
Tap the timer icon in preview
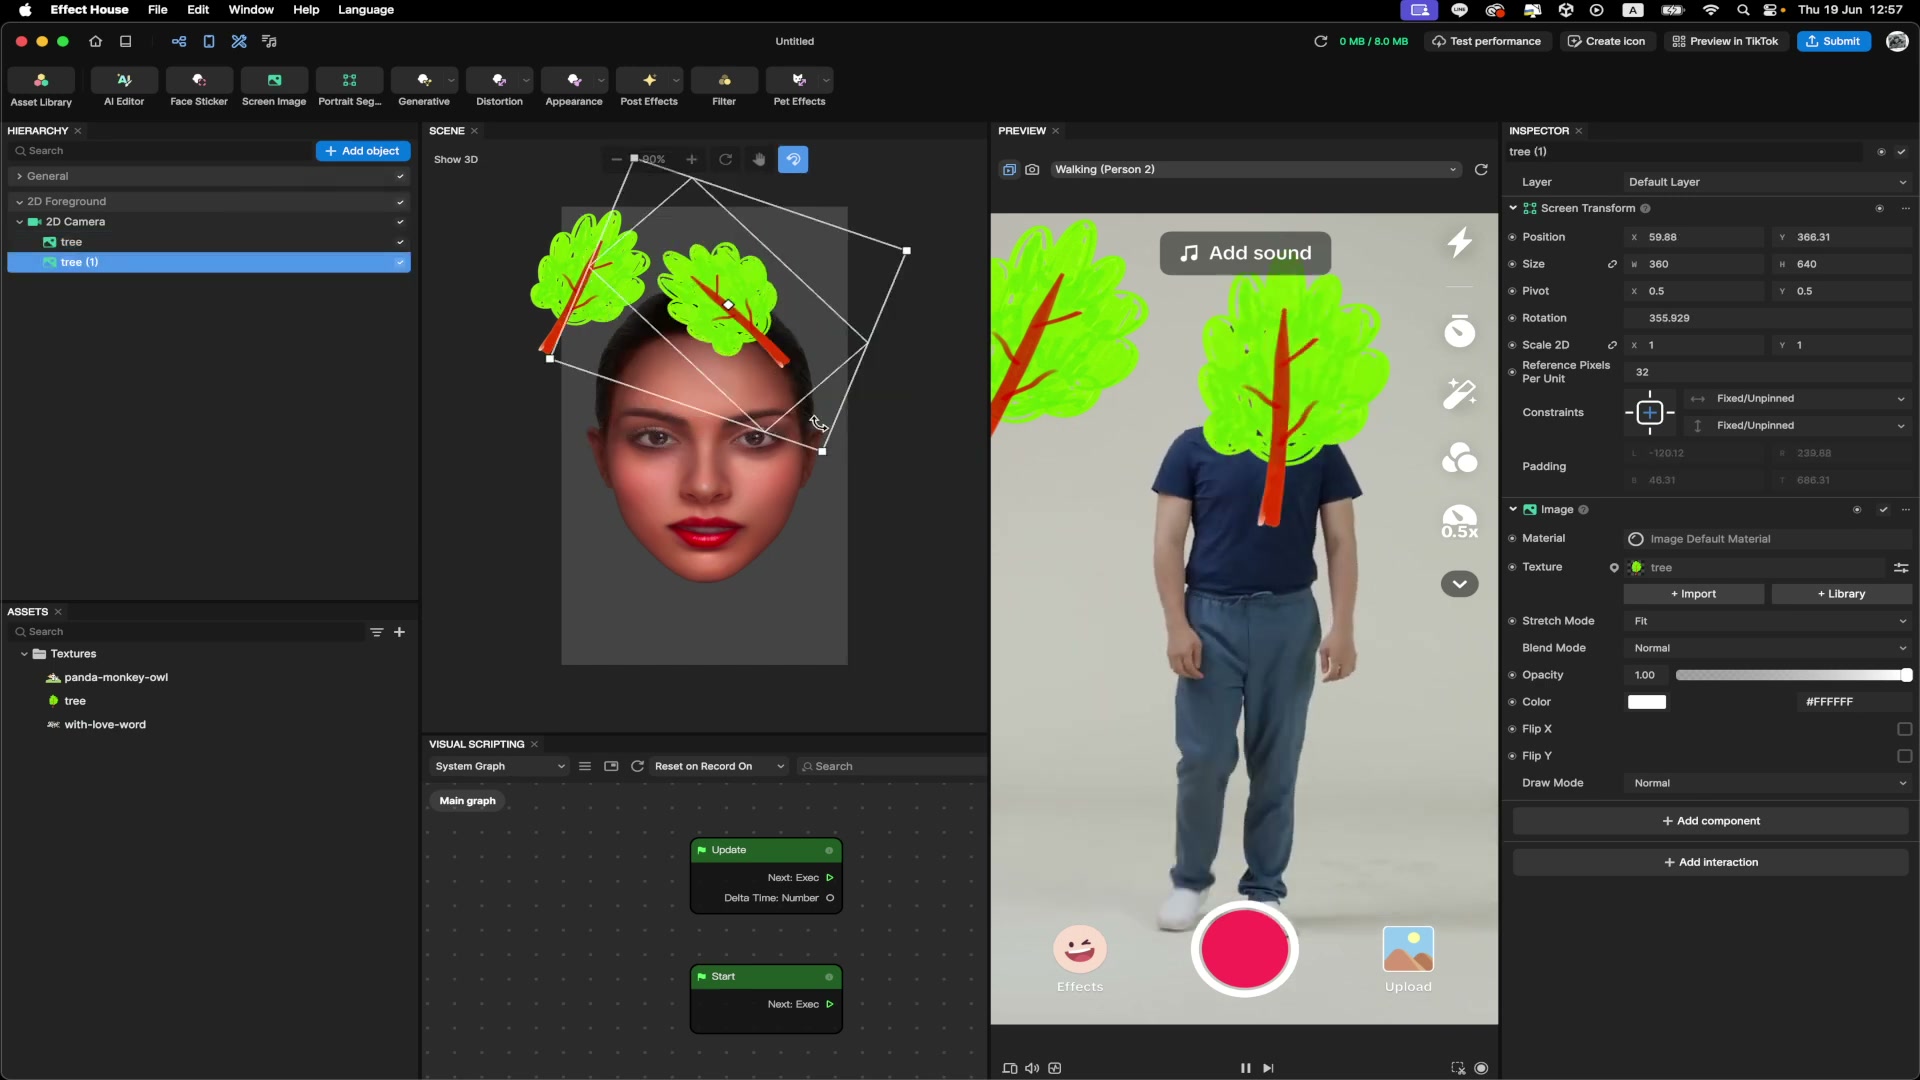pos(1460,331)
